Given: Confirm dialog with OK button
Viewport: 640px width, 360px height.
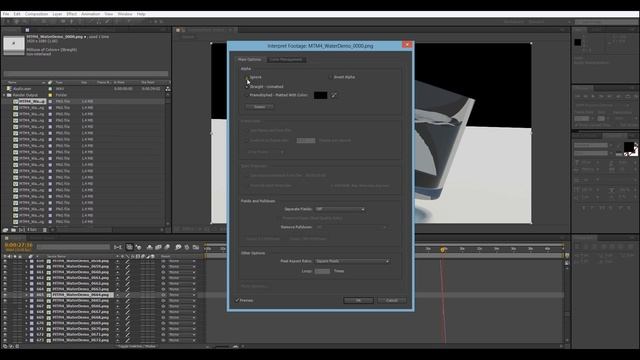Looking at the screenshot, I should 358,300.
